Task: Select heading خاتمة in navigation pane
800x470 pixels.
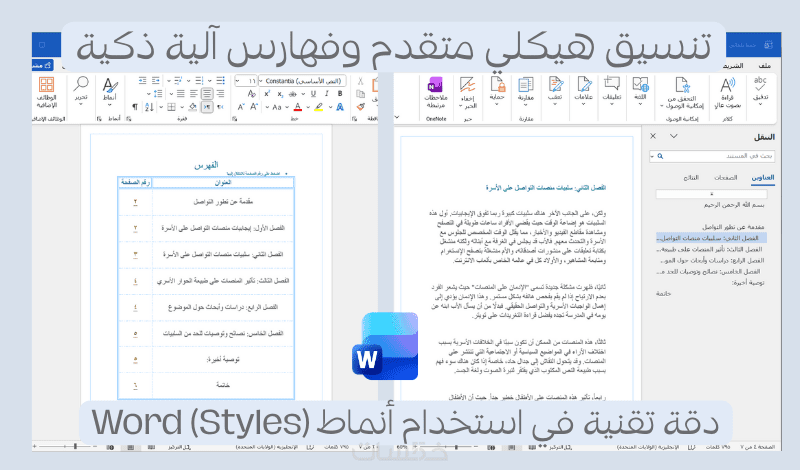Action: 663,293
